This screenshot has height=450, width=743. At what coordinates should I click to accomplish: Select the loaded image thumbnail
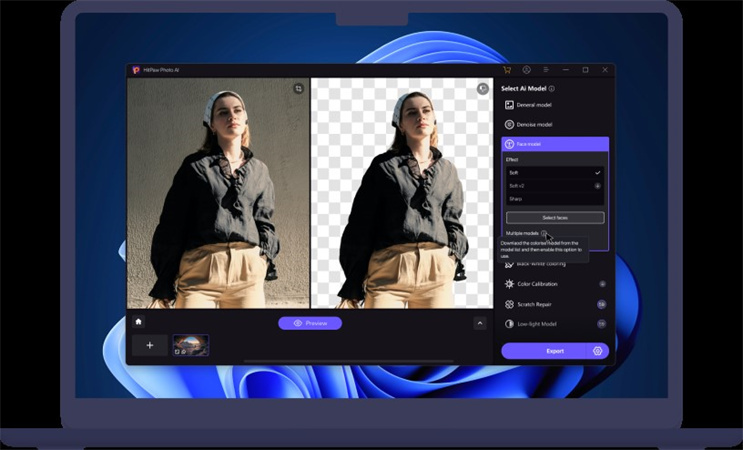pyautogui.click(x=190, y=345)
